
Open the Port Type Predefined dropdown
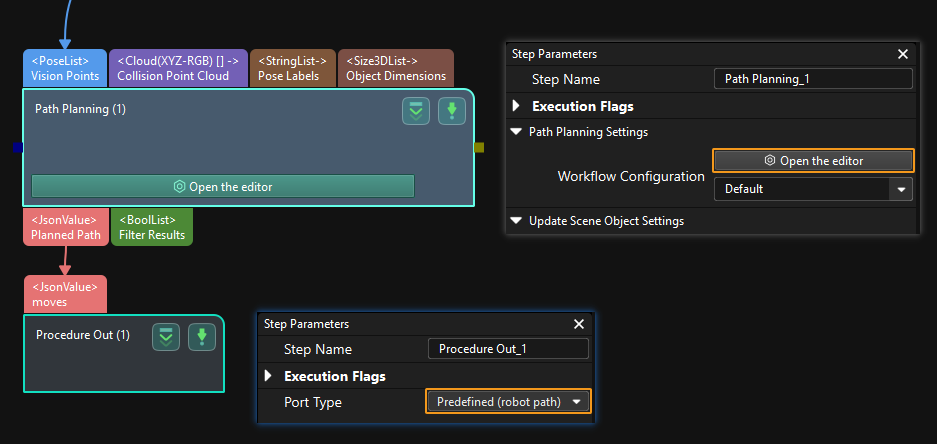coord(508,402)
